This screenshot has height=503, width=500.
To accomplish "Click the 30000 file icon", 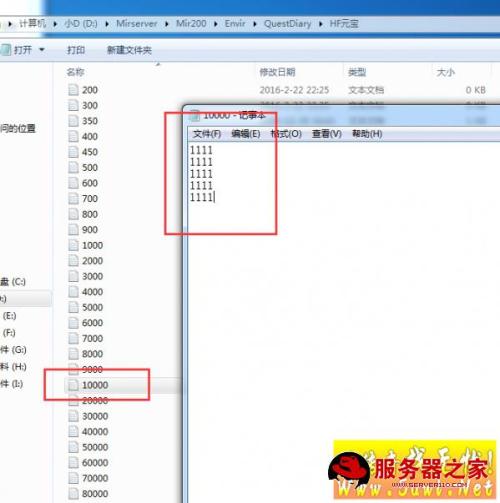I will [x=73, y=416].
